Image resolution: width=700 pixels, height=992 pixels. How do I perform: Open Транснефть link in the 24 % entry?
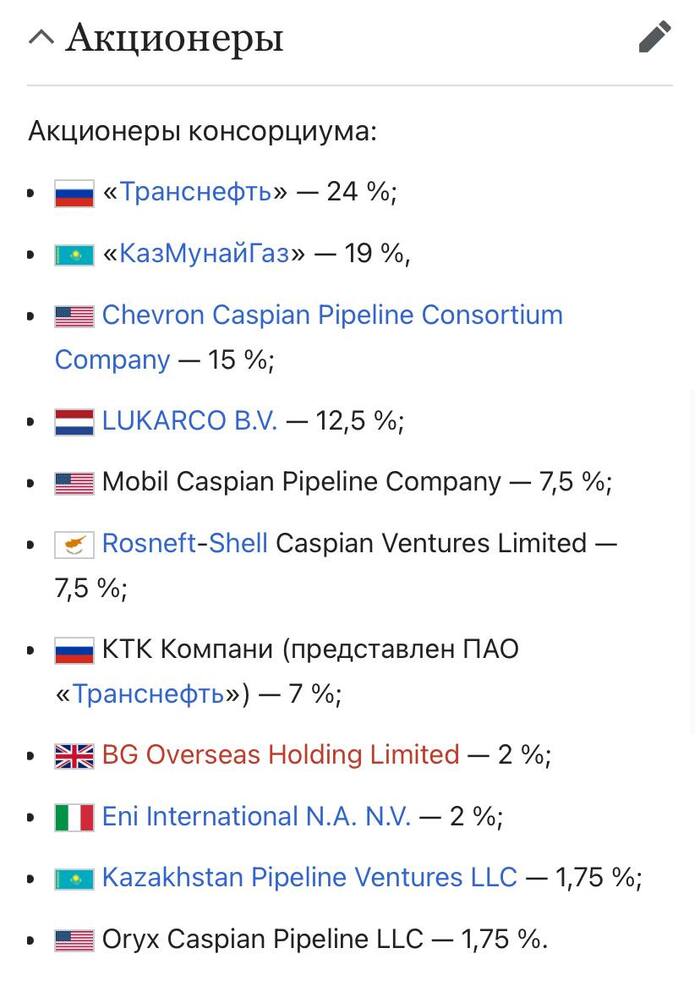(195, 192)
